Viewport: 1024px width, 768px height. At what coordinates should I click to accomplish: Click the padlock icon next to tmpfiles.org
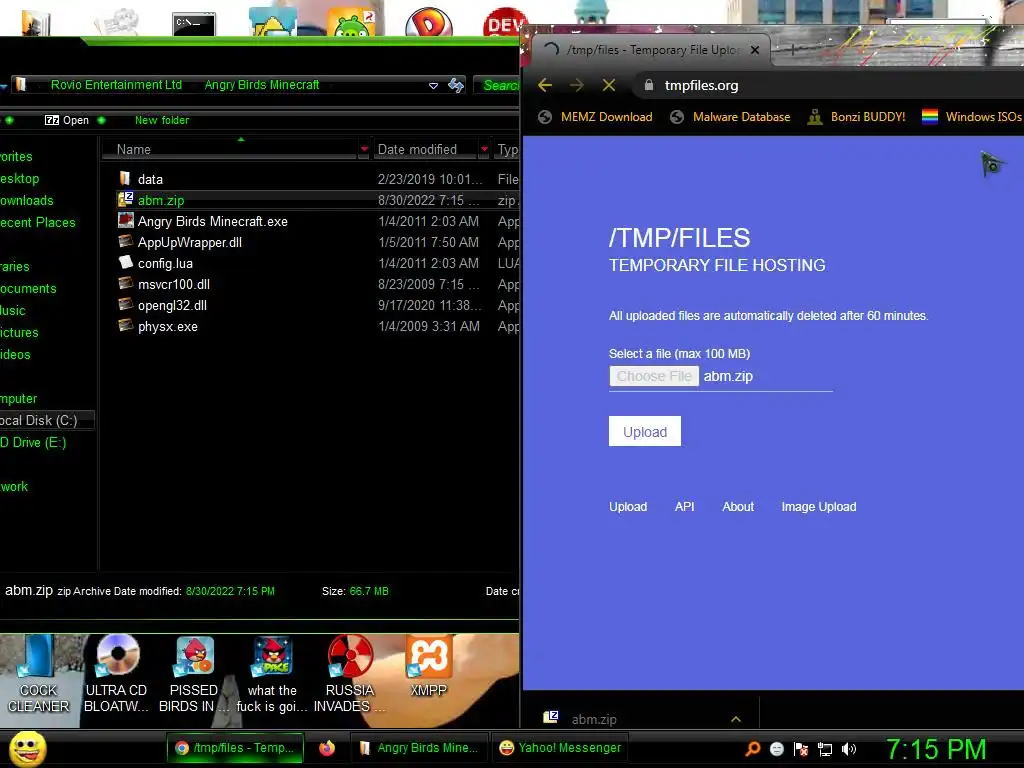[x=648, y=85]
